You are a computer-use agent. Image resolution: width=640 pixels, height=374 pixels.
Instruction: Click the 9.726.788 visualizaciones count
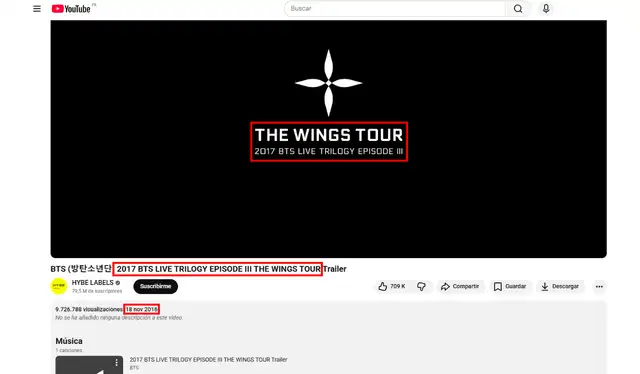[x=89, y=309]
